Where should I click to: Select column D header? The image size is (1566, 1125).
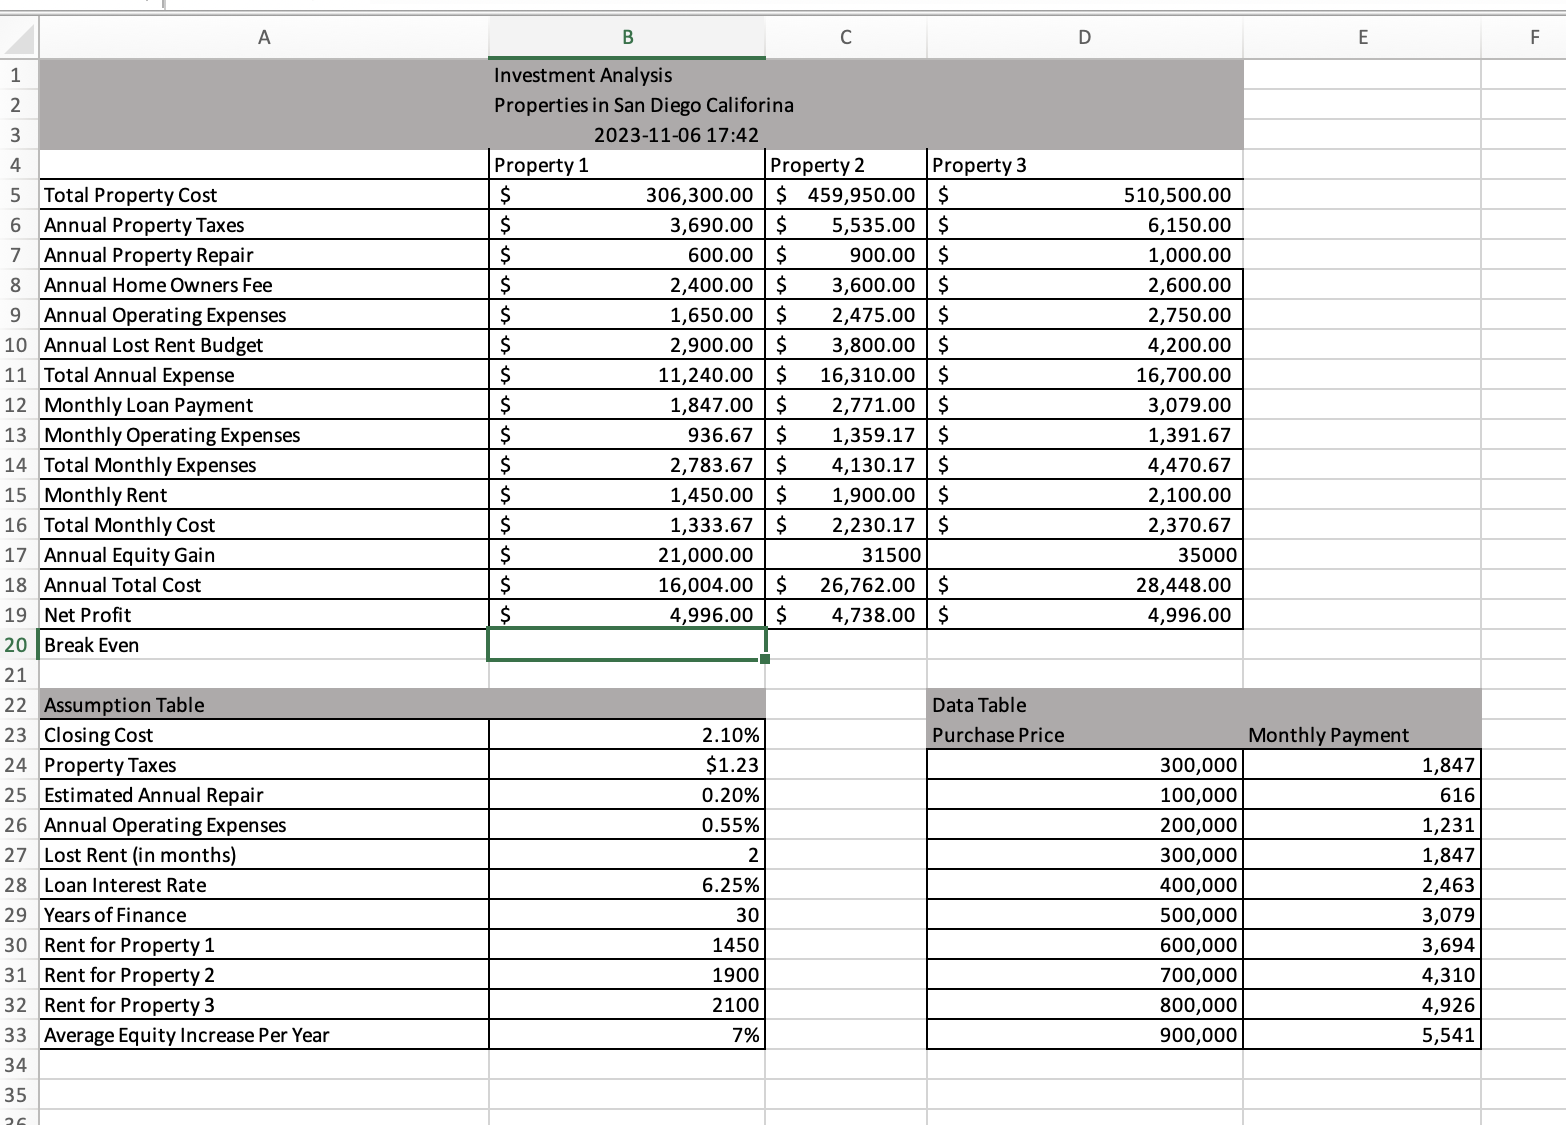(1085, 38)
